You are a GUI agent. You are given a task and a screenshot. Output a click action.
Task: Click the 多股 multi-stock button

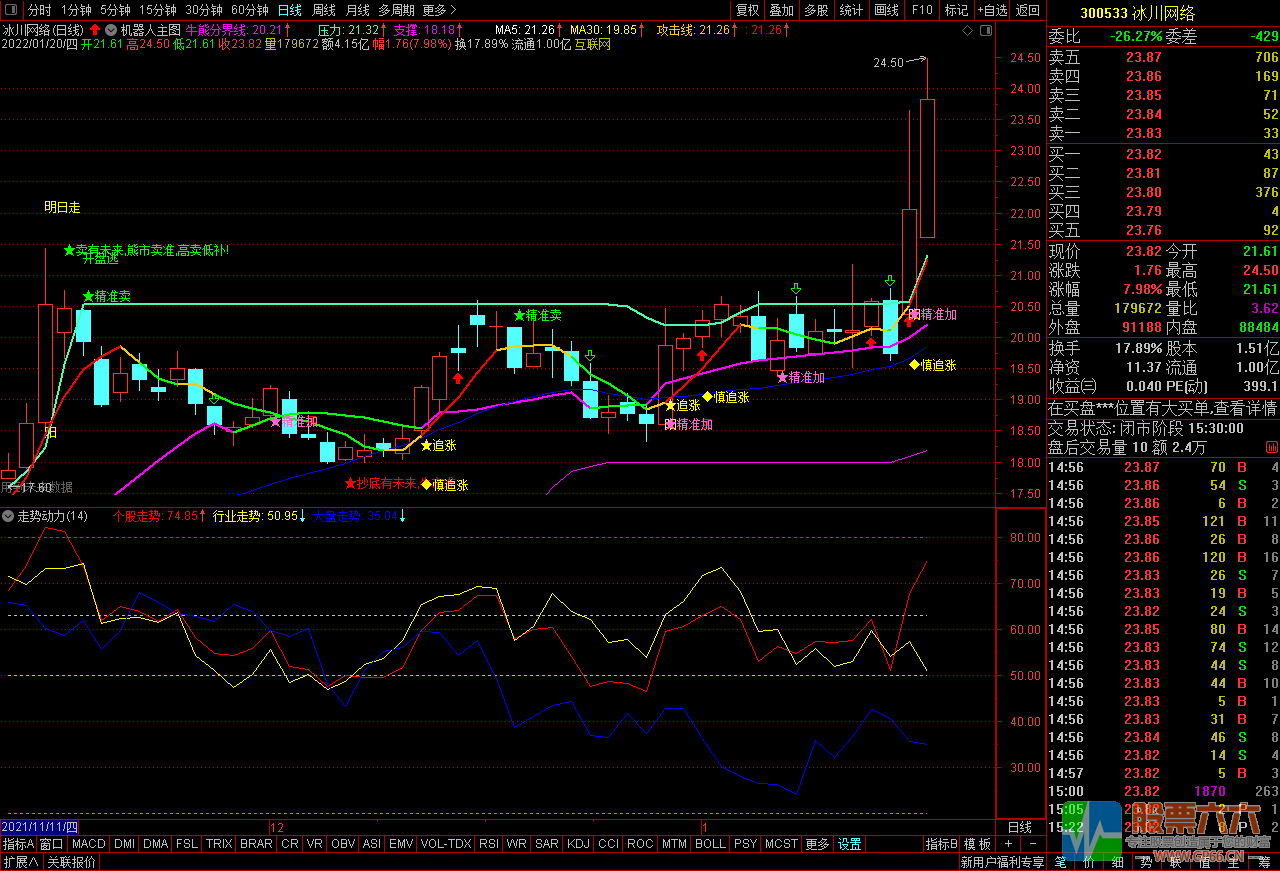click(x=816, y=10)
